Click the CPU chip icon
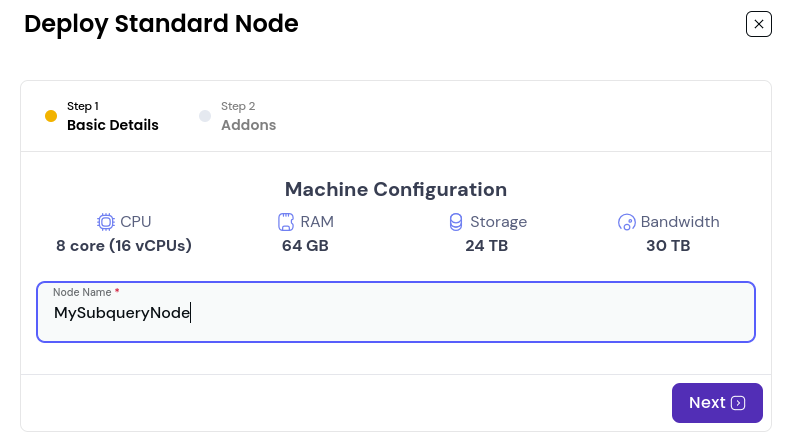 [x=106, y=222]
